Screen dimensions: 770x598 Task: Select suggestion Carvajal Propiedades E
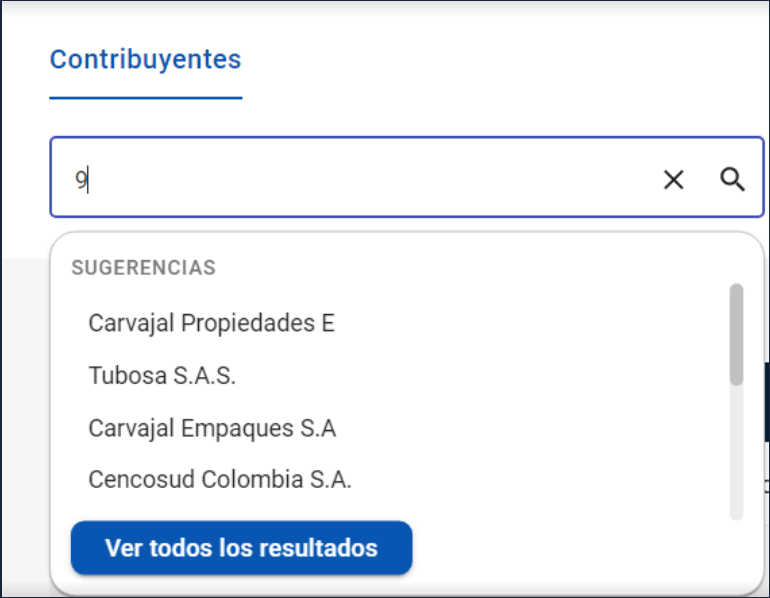pyautogui.click(x=211, y=323)
